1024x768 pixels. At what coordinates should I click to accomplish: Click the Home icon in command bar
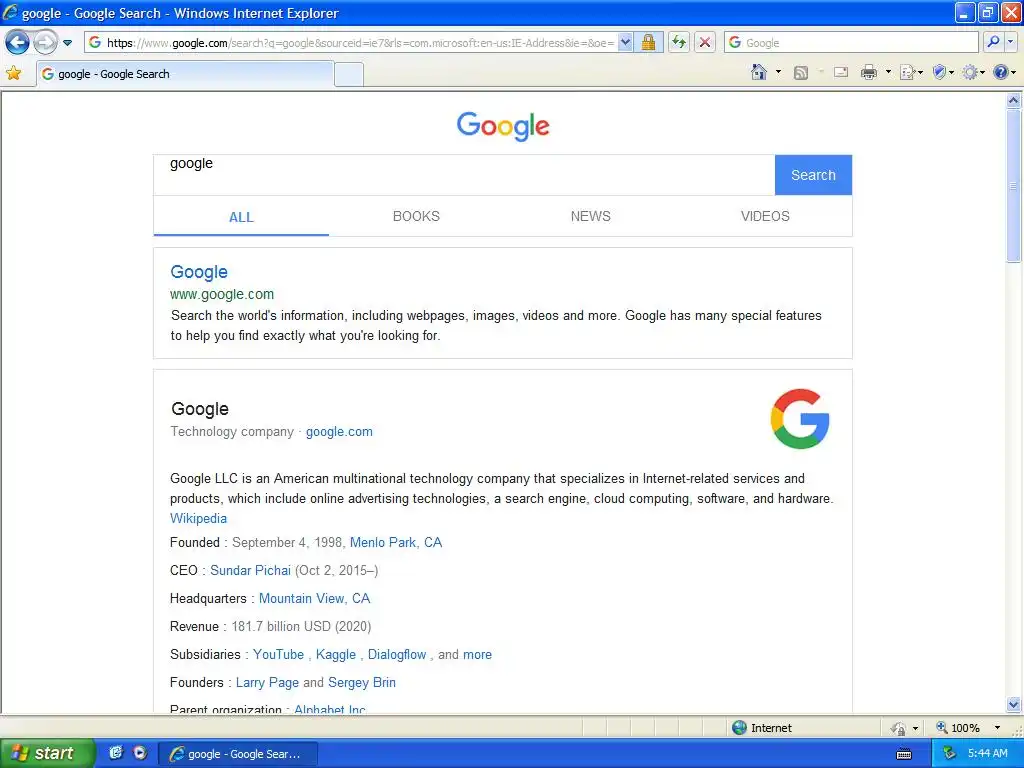[x=759, y=72]
